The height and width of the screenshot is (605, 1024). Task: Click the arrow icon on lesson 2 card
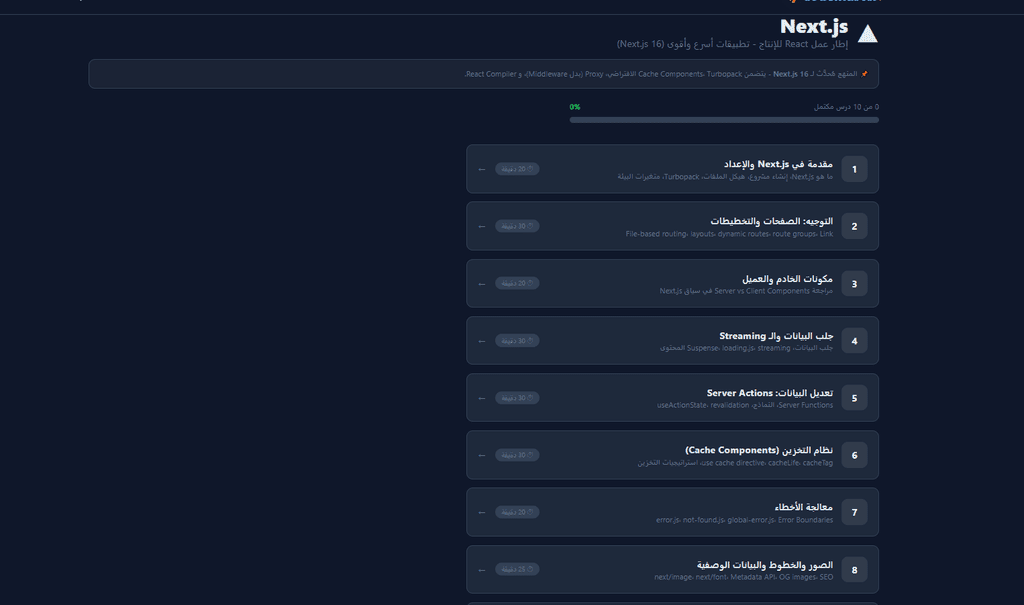(x=482, y=226)
